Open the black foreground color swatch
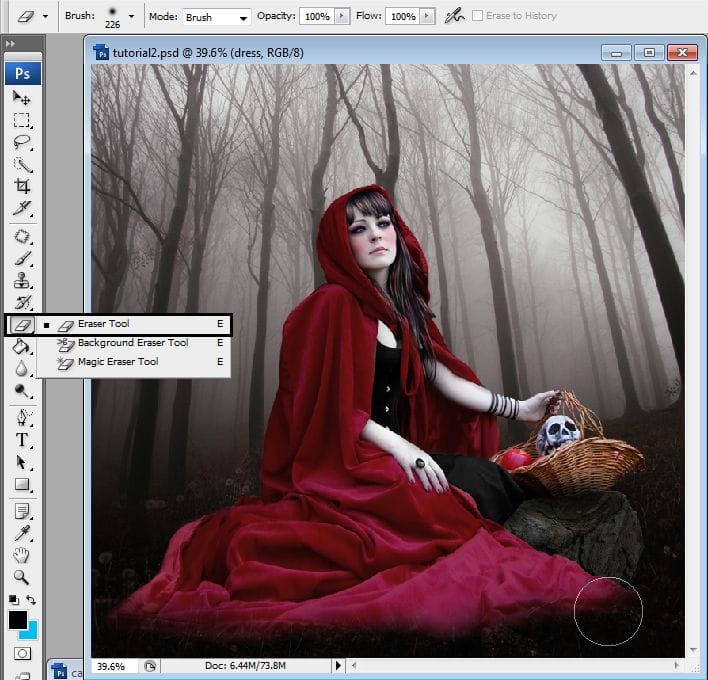Screen dimensions: 708x680 coord(17,621)
